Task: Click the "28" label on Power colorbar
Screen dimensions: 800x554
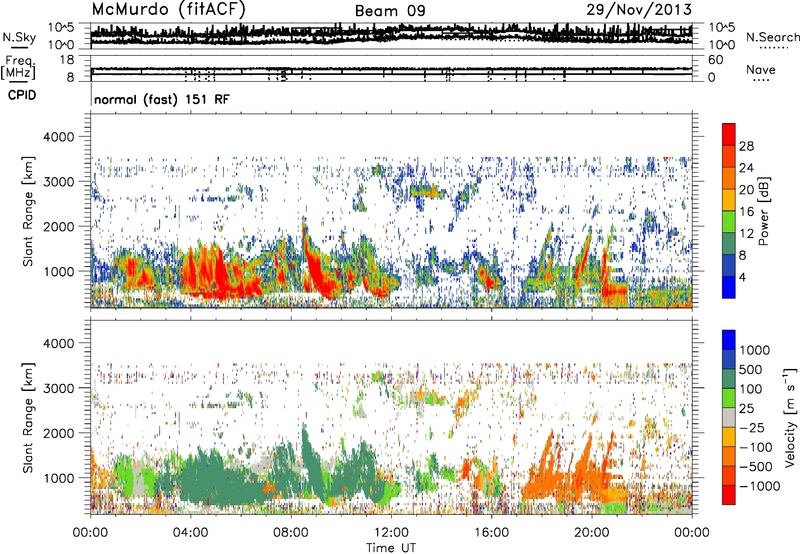Action: point(746,146)
